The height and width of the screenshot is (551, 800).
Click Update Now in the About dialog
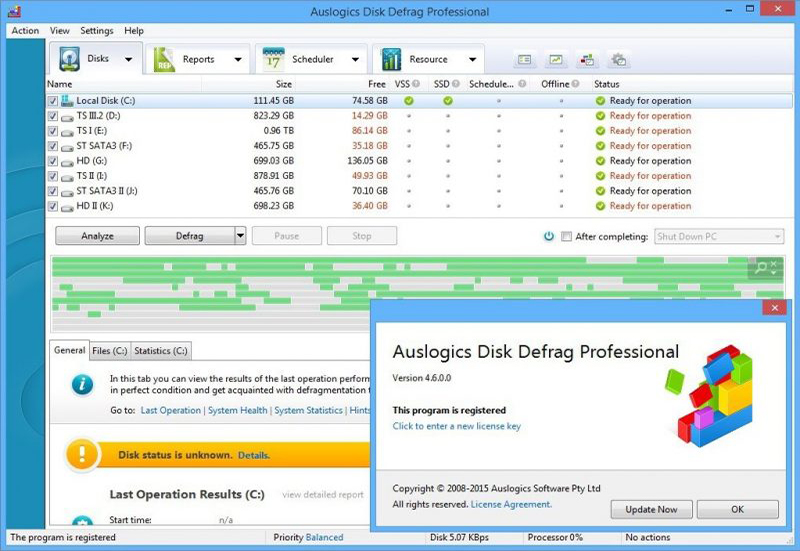[x=651, y=509]
